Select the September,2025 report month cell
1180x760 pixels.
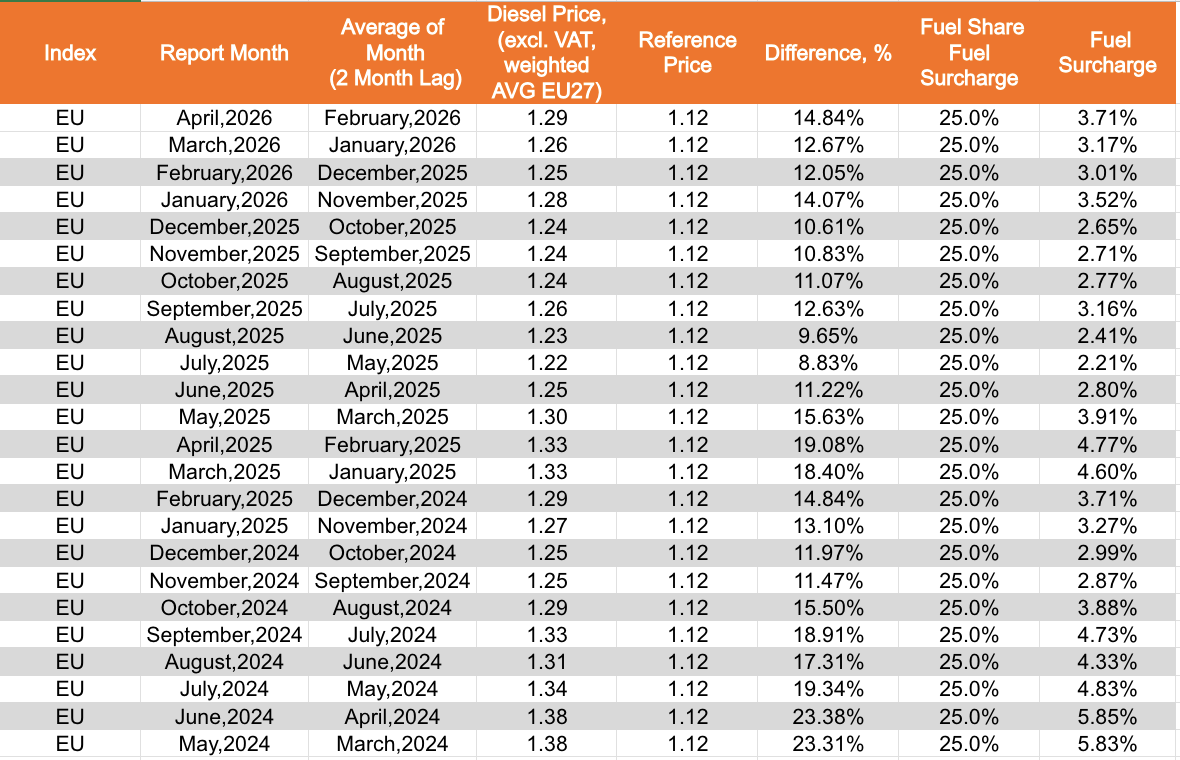[224, 308]
